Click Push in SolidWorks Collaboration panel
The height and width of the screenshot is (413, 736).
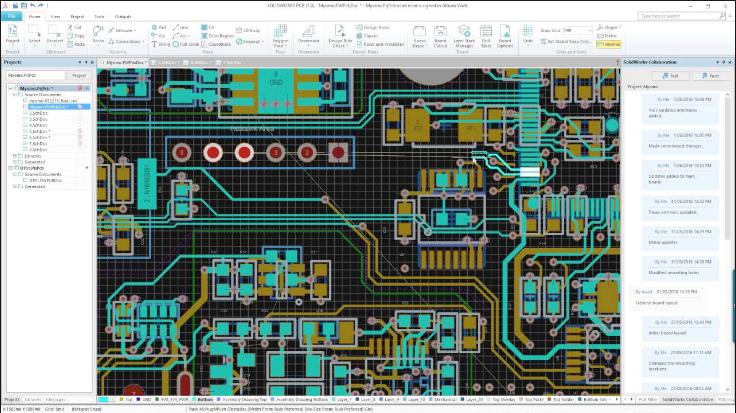coord(711,76)
